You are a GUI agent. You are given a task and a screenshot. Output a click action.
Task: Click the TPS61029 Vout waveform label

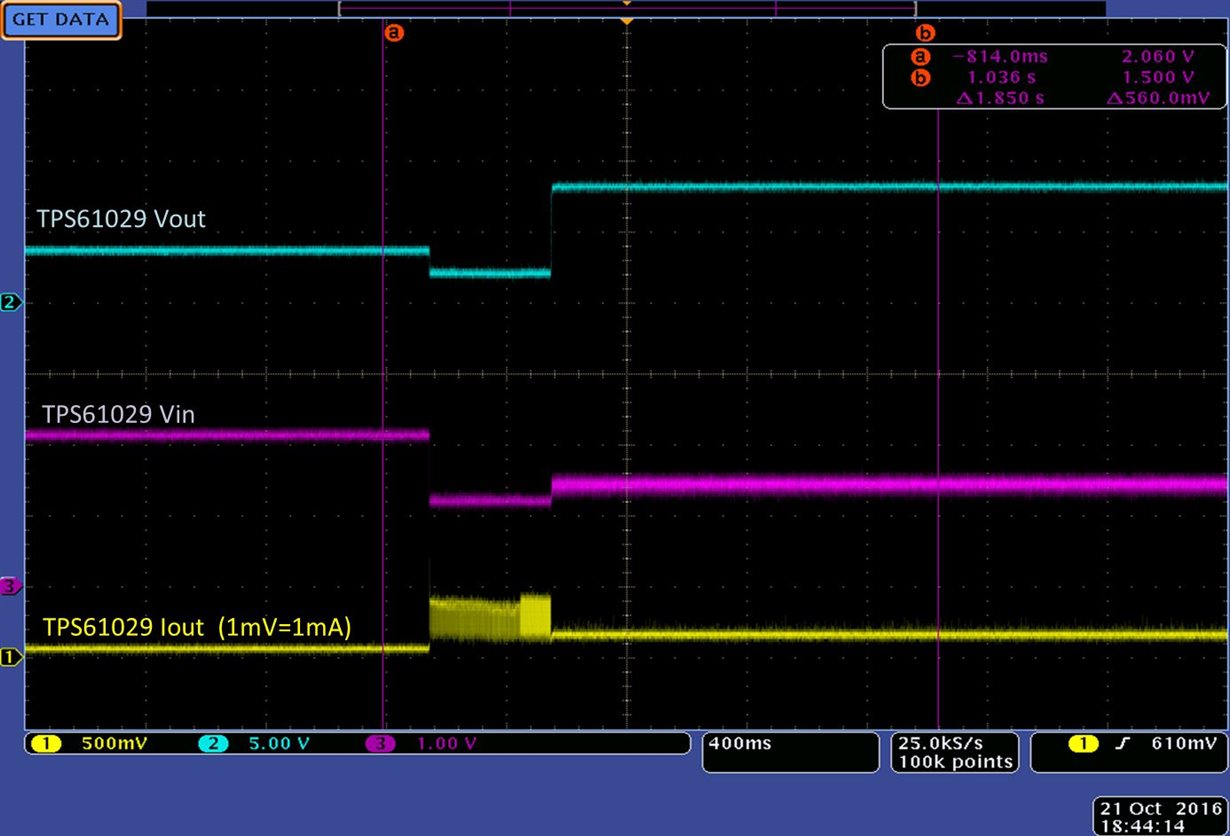121,219
